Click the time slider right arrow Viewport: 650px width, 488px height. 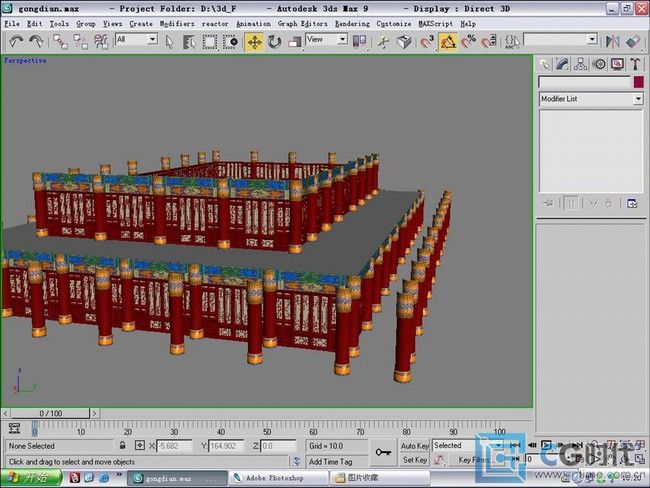(x=95, y=413)
